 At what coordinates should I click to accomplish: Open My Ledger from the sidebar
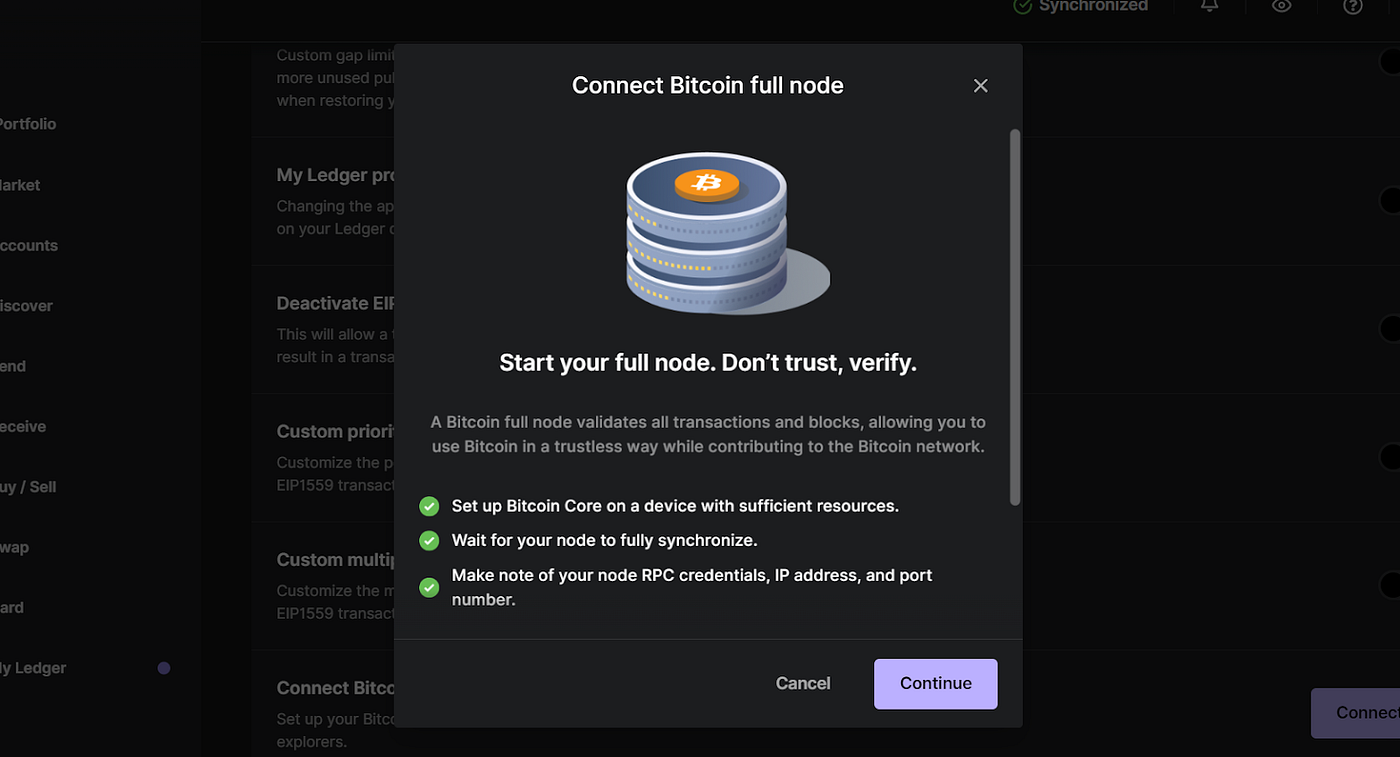[x=34, y=668]
